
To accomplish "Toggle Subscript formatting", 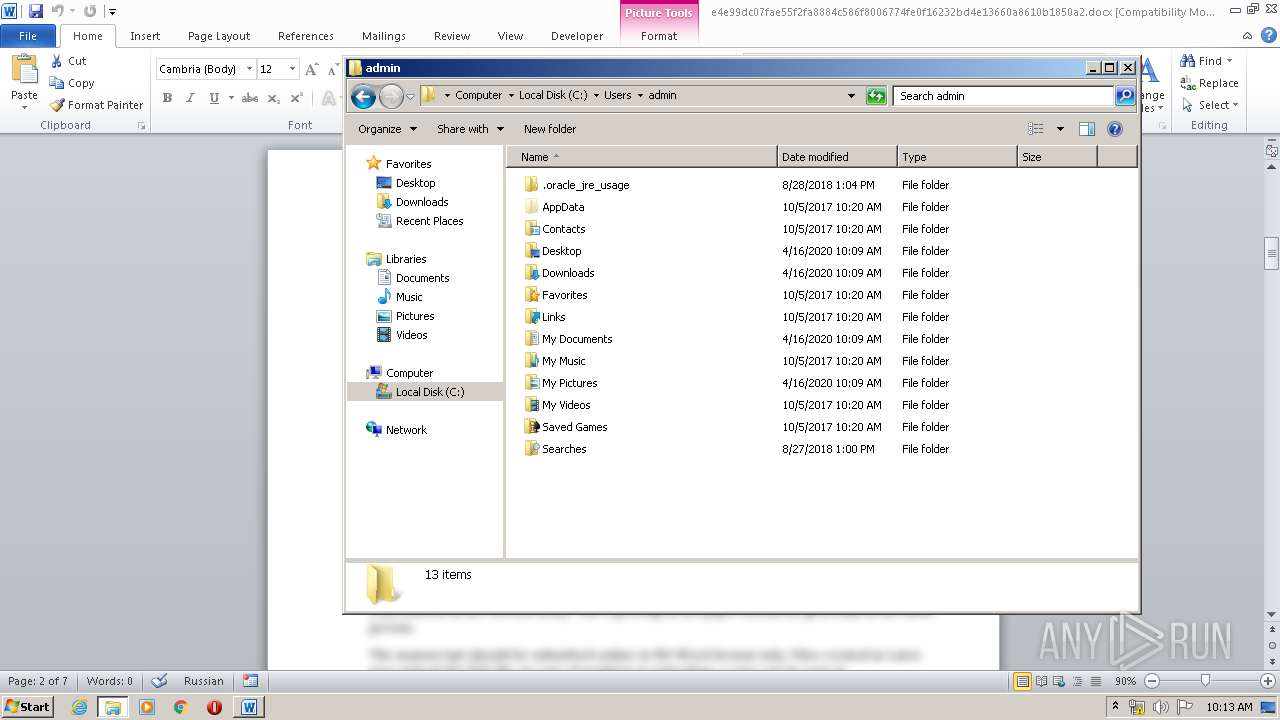I will (x=274, y=98).
